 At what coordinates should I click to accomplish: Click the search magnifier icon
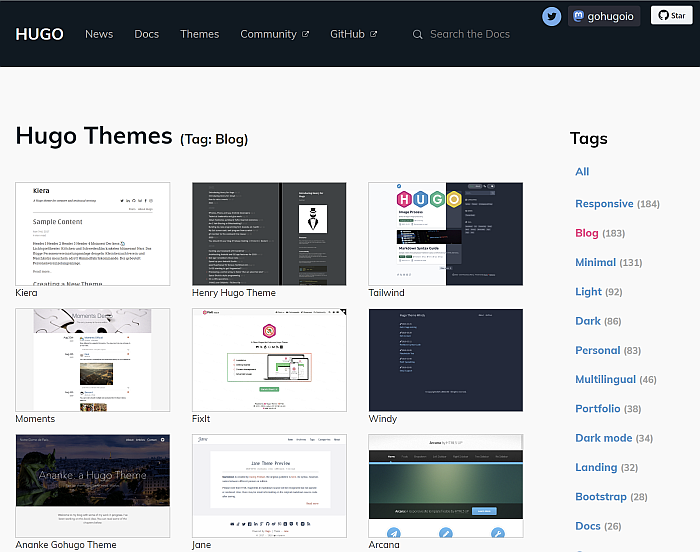click(x=417, y=34)
